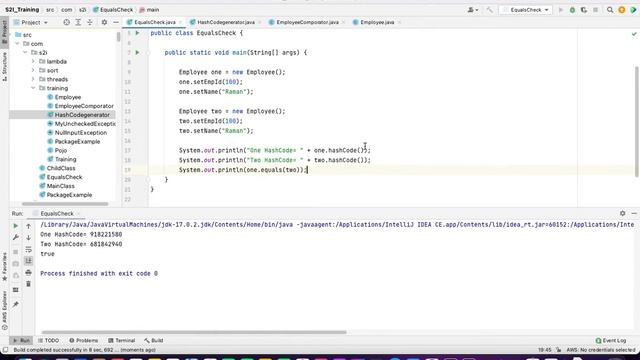Run EqualsCheck from top toolbar
This screenshot has width=640, height=360.
560,10
